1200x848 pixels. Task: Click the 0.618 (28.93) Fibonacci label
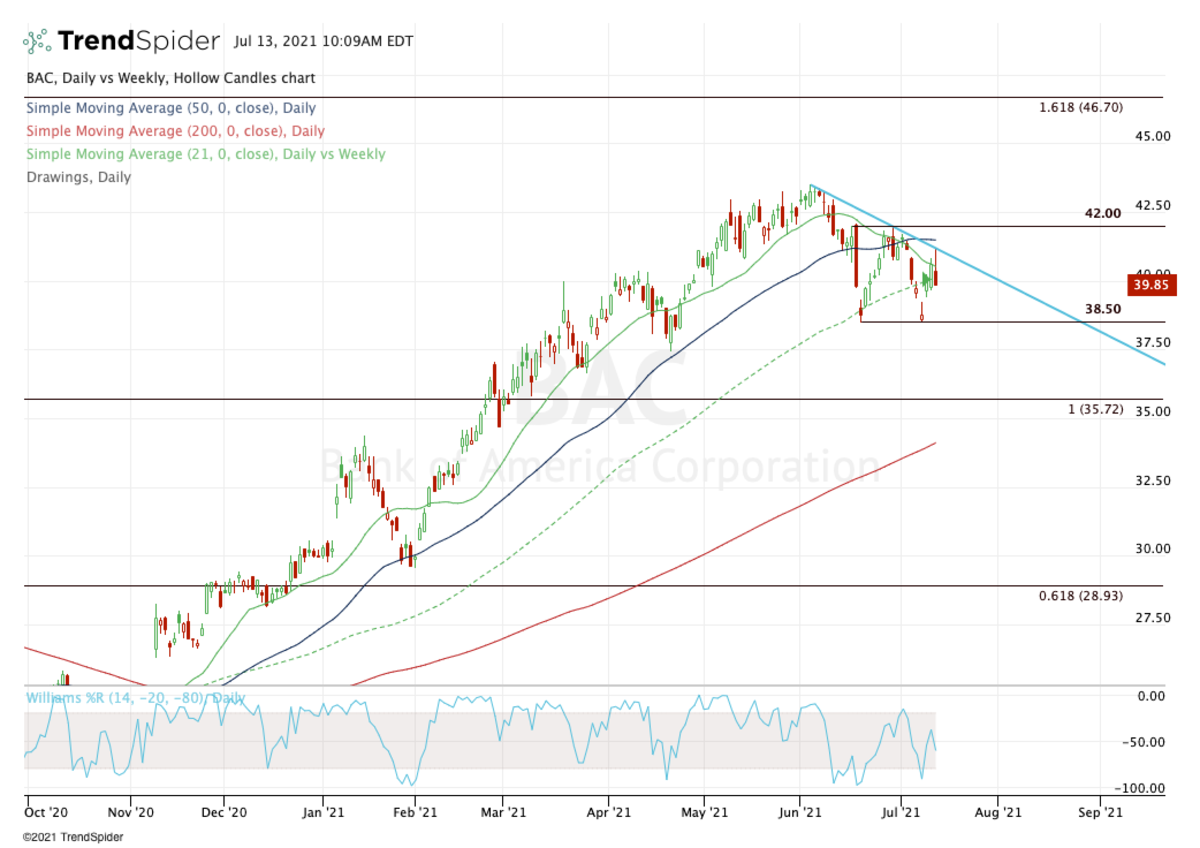[x=1083, y=596]
